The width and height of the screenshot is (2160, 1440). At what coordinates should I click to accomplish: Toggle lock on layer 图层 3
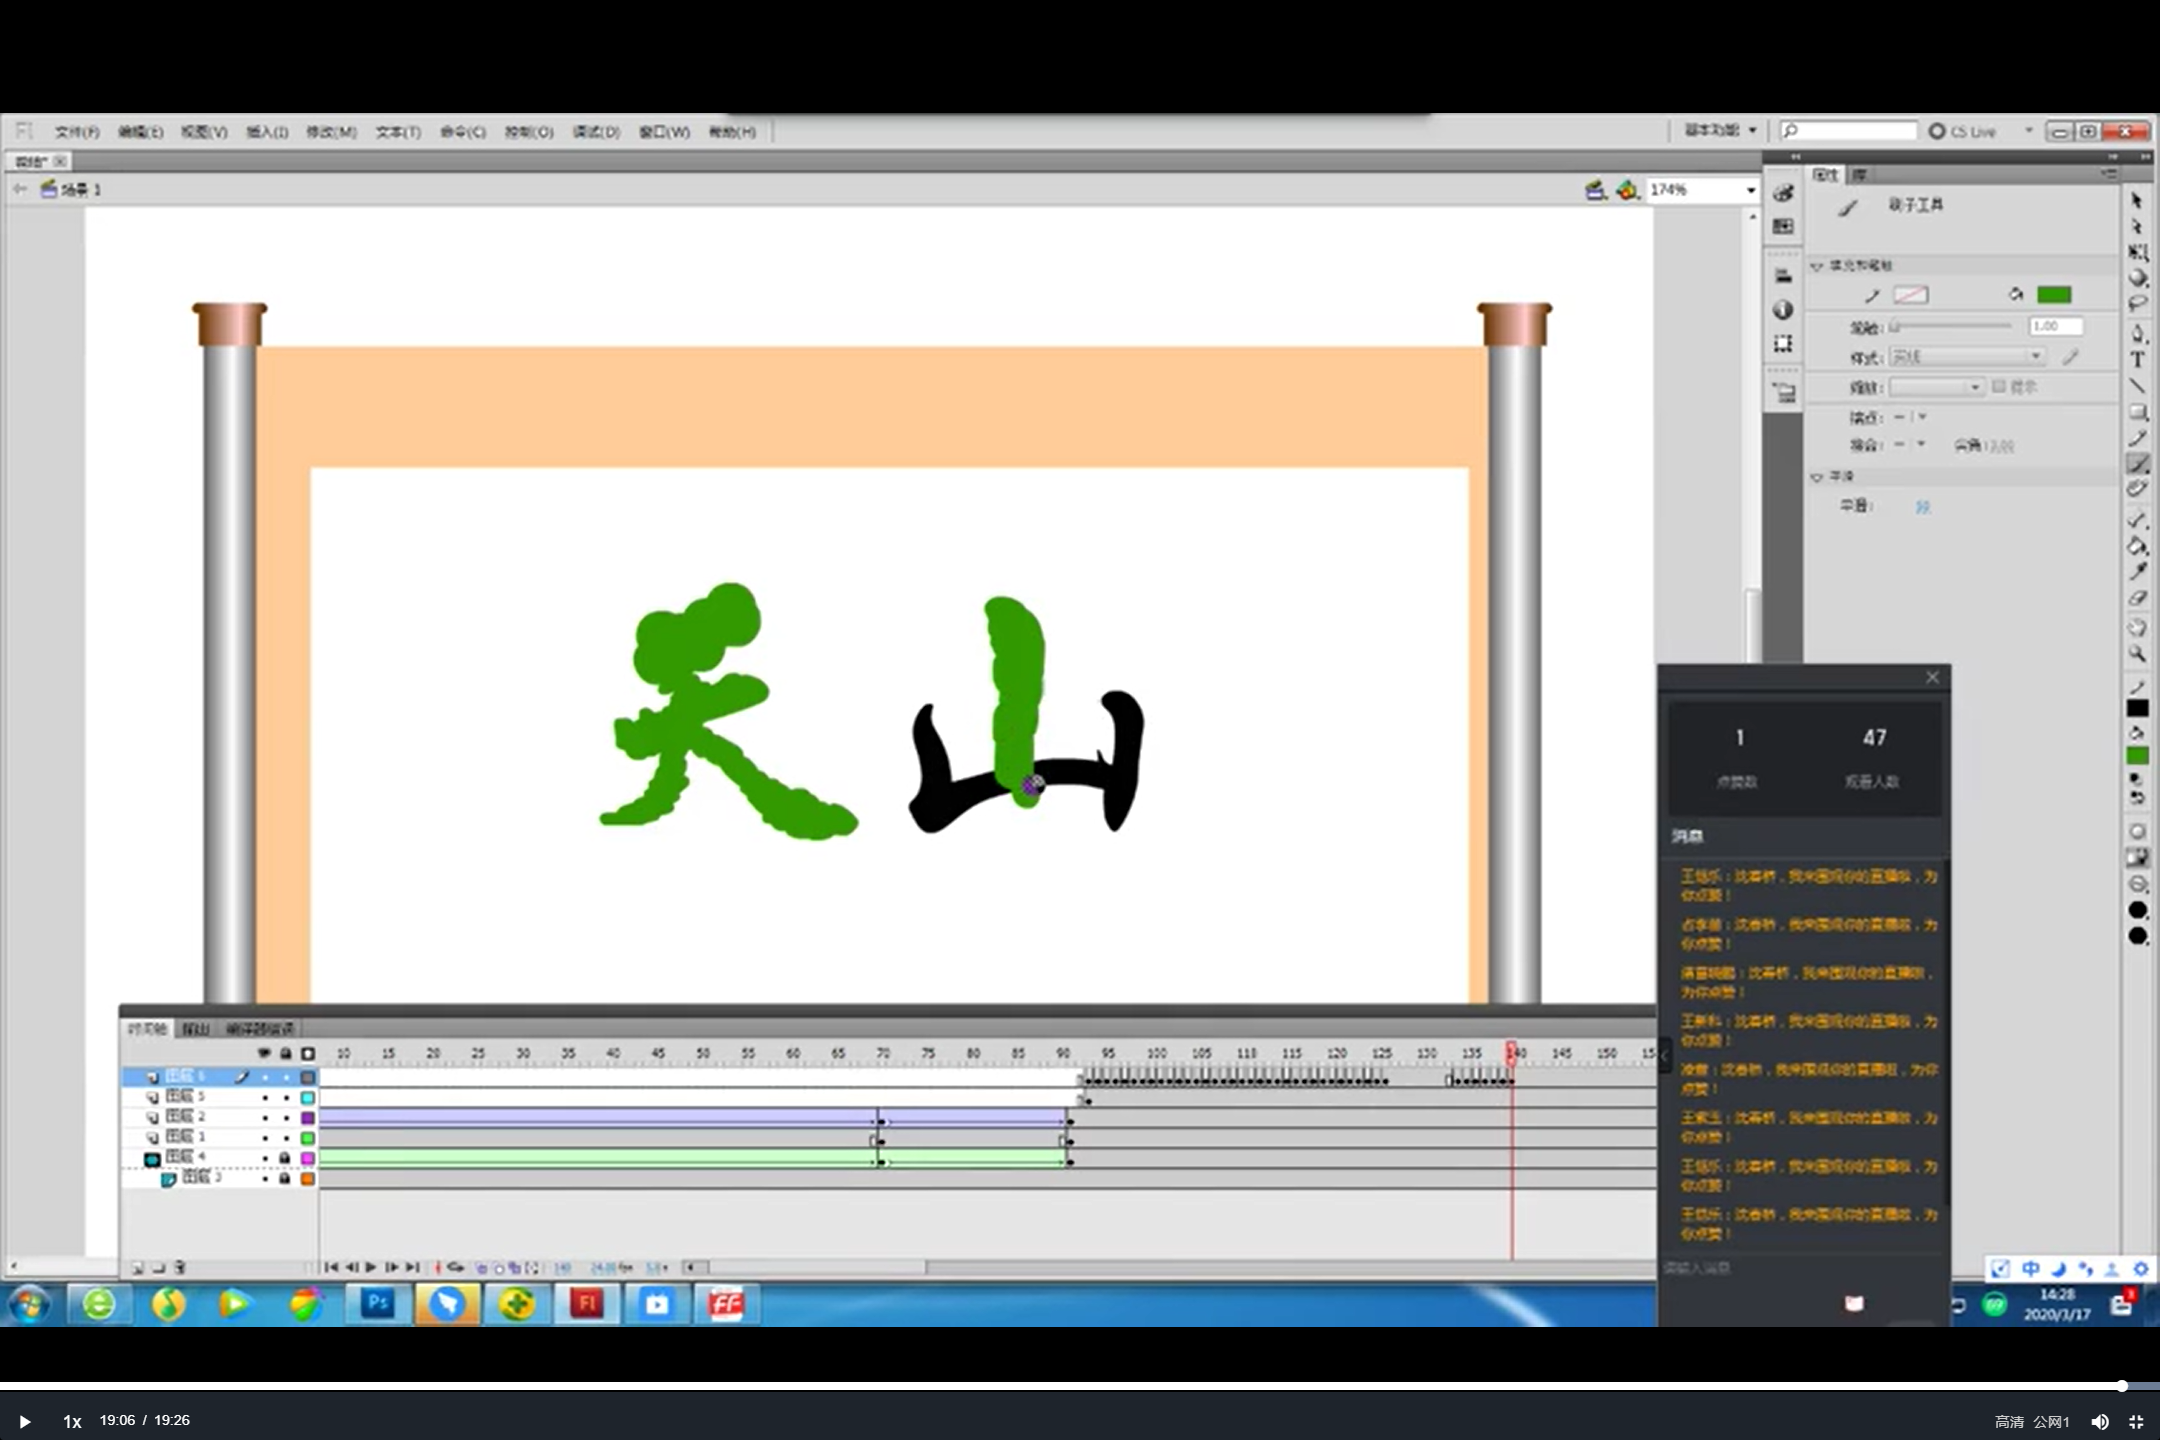click(x=285, y=1179)
